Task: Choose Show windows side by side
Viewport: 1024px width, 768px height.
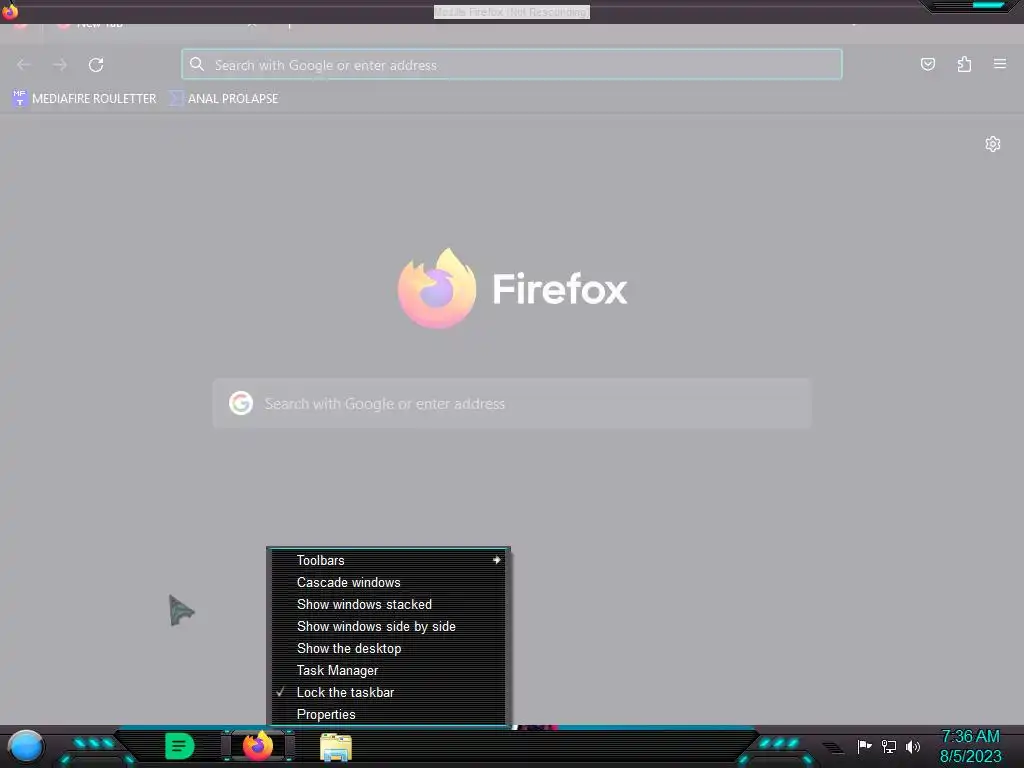Action: pyautogui.click(x=389, y=627)
